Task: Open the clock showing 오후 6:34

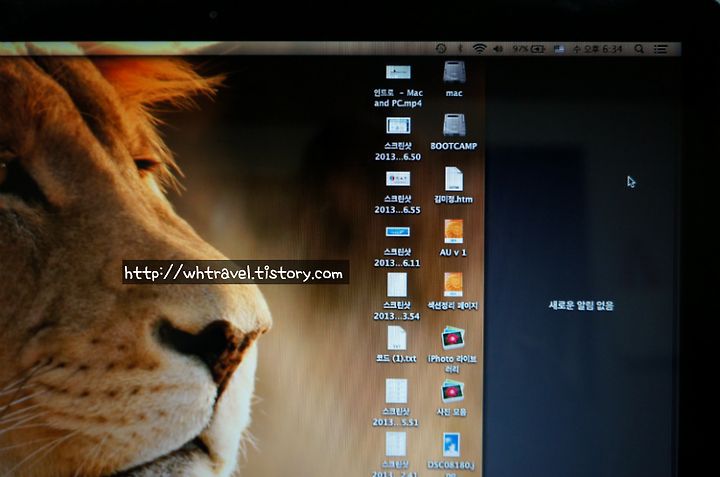Action: coord(597,49)
